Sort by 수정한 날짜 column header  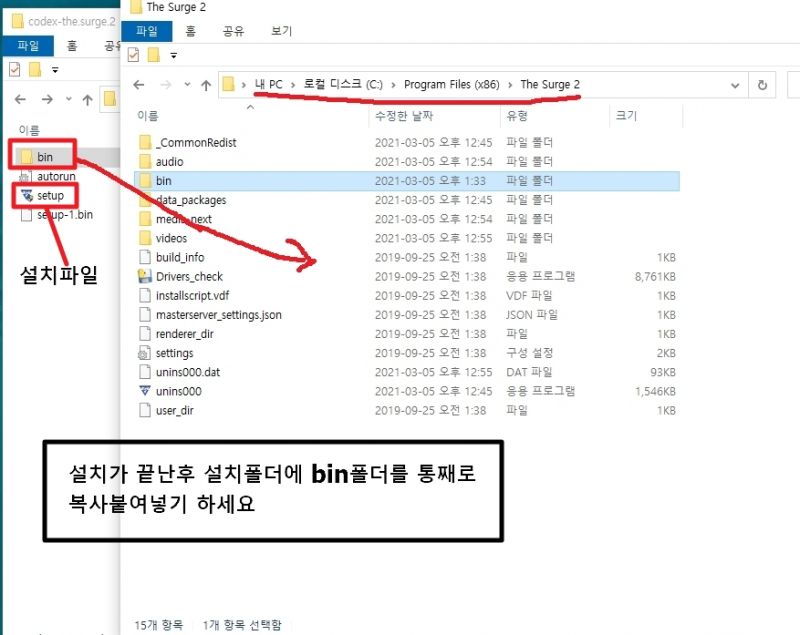[x=404, y=116]
